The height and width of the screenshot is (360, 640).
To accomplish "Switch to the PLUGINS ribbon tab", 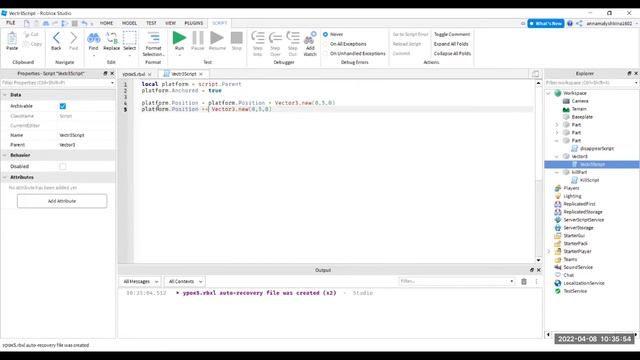I will click(x=194, y=23).
